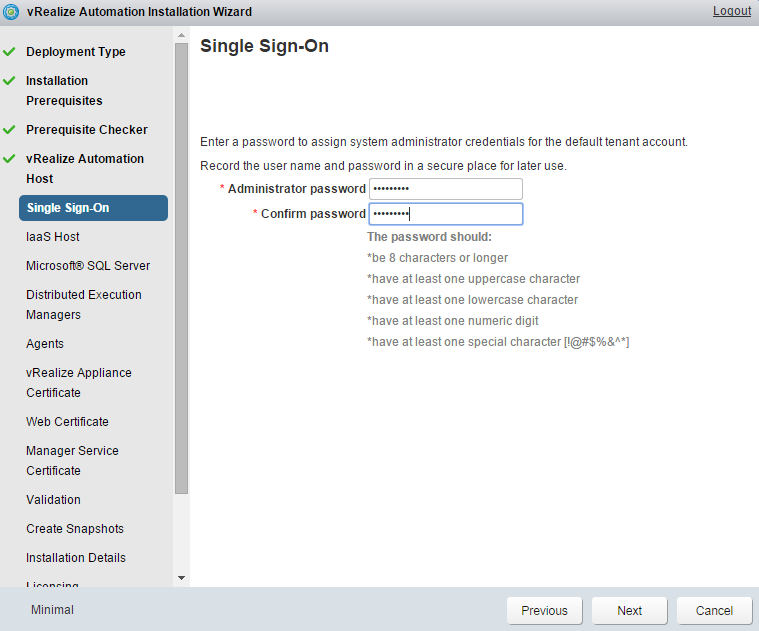Focus the Confirm password field
Screen dimensions: 759x631
pyautogui.click(x=446, y=214)
